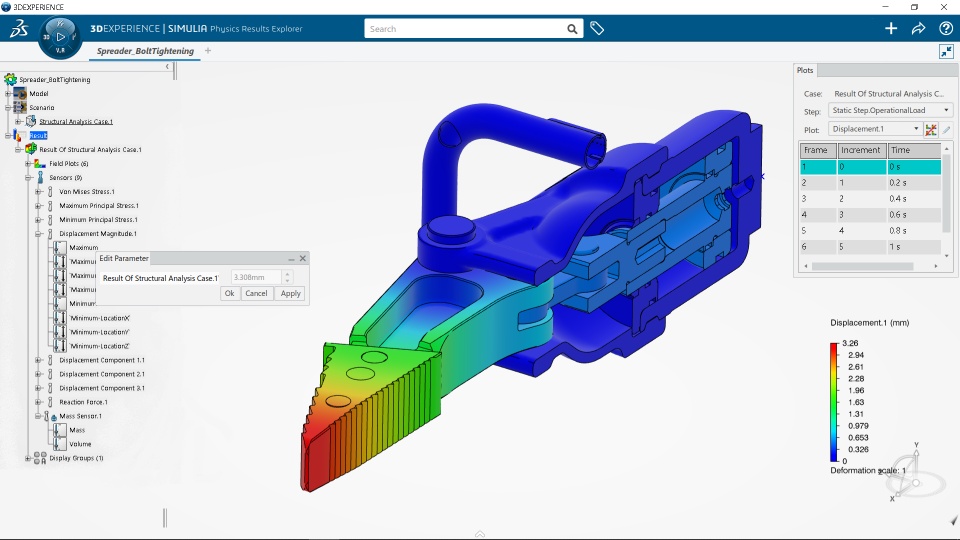This screenshot has width=960, height=540.
Task: Close the Edit Parameter dialog
Action: point(302,258)
